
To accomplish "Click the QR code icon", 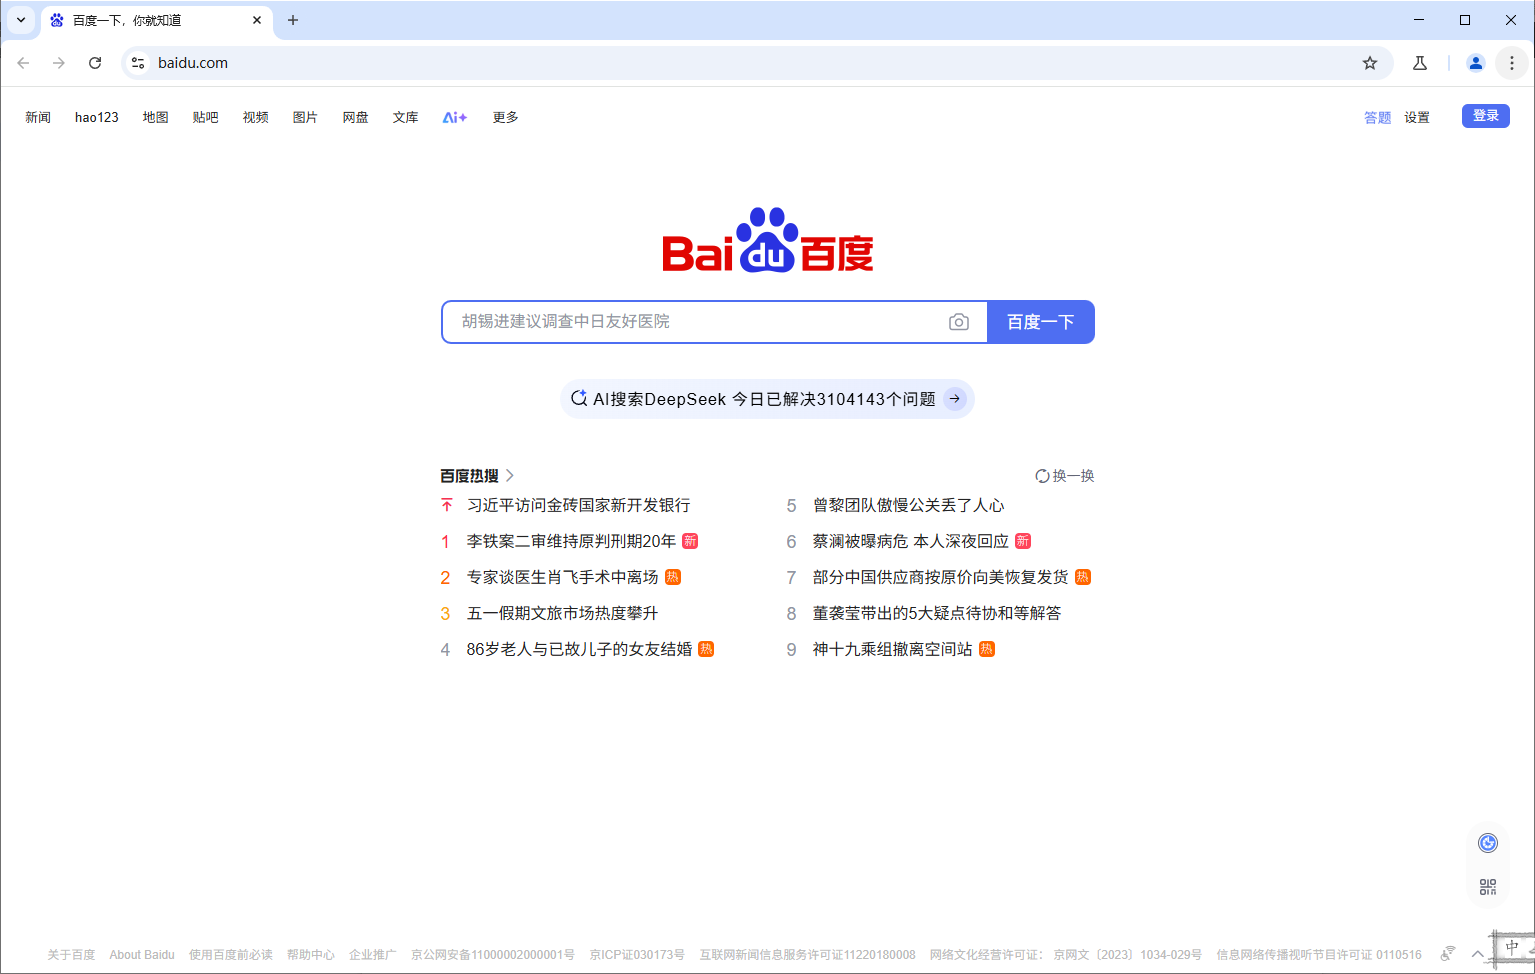I will tap(1488, 887).
